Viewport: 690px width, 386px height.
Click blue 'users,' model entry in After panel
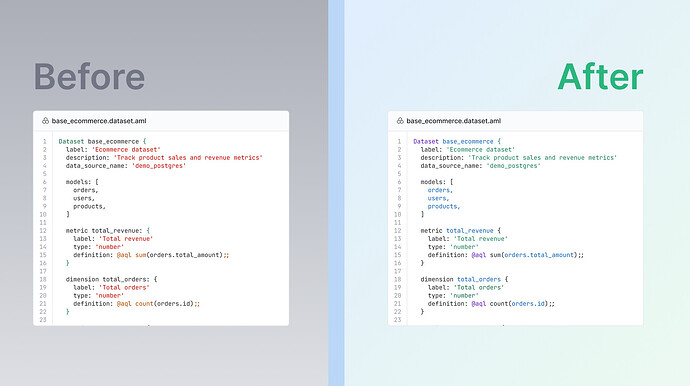(x=439, y=198)
